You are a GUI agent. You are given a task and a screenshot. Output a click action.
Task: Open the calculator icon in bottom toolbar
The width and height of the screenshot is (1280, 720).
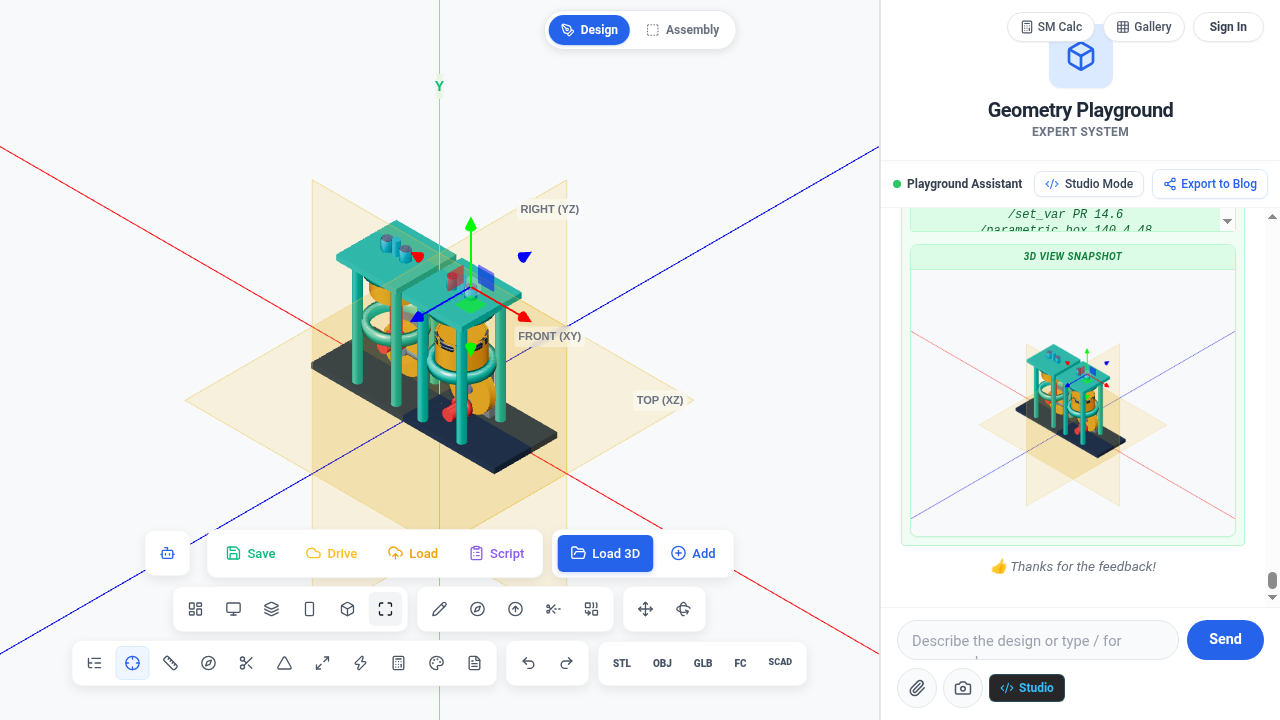coord(399,663)
